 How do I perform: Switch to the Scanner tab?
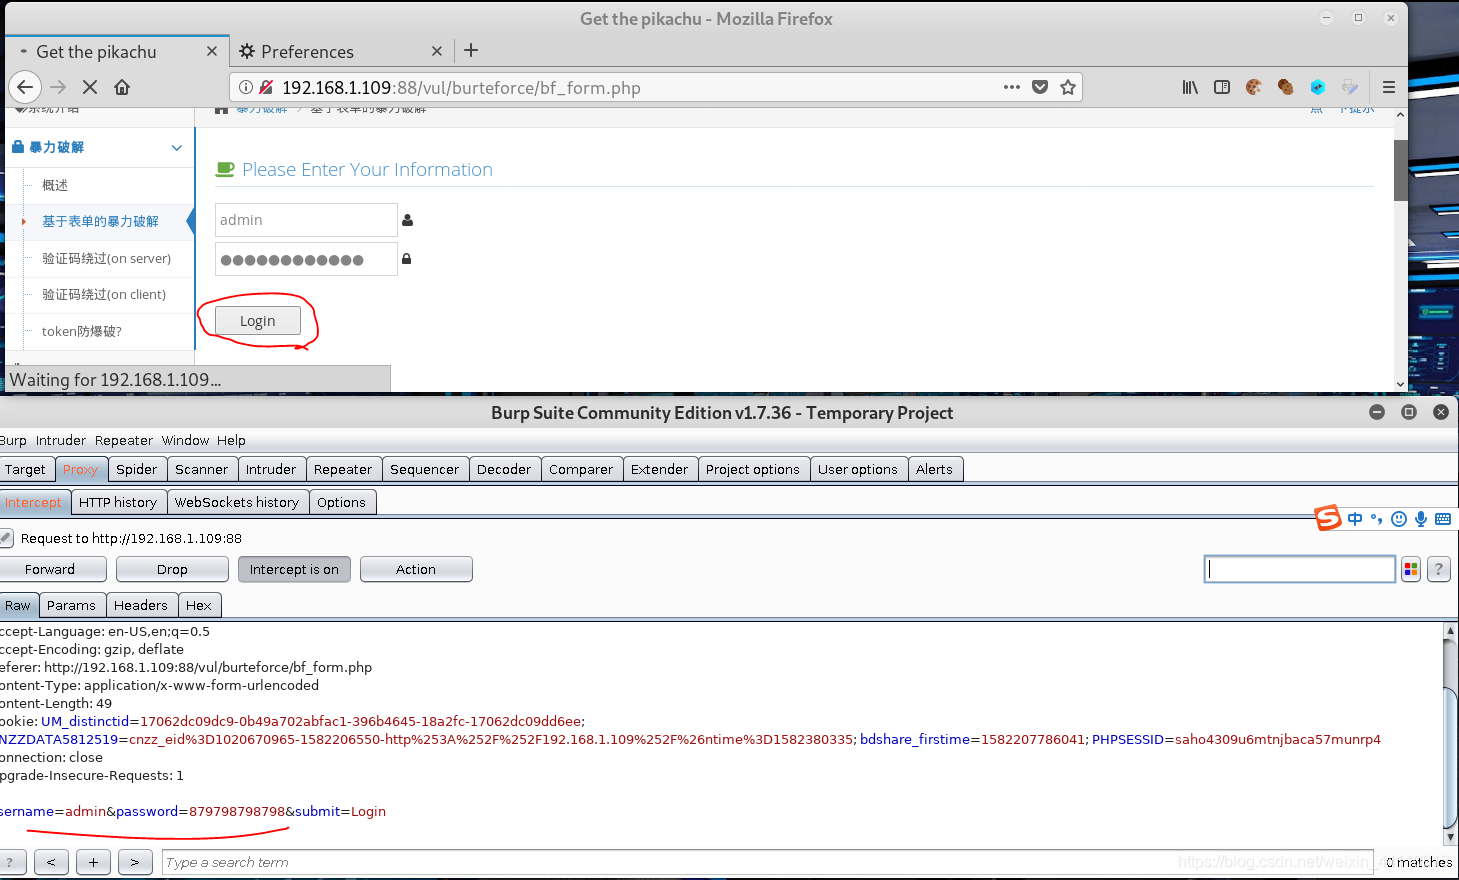pyautogui.click(x=202, y=469)
